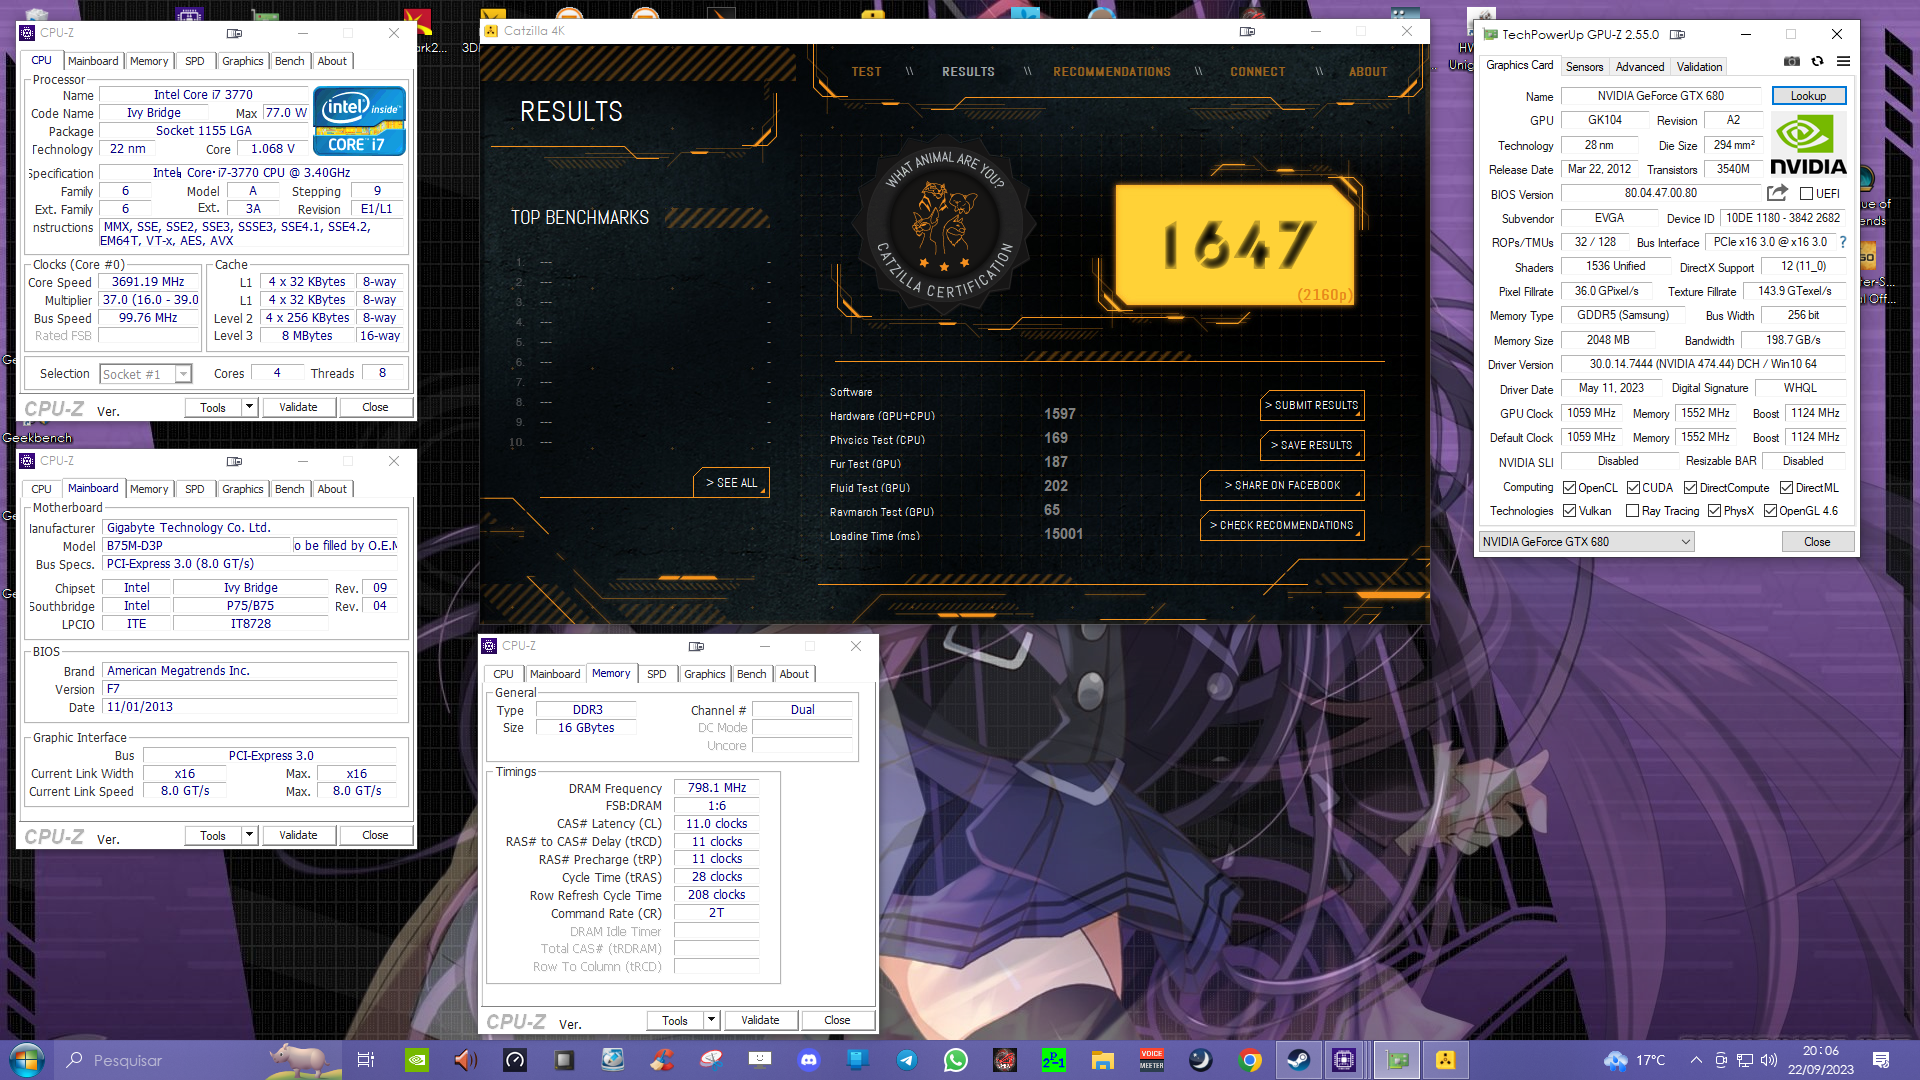The height and width of the screenshot is (1080, 1920).
Task: Switch to GPU-Z via its taskbar icon
Action: point(1397,1060)
